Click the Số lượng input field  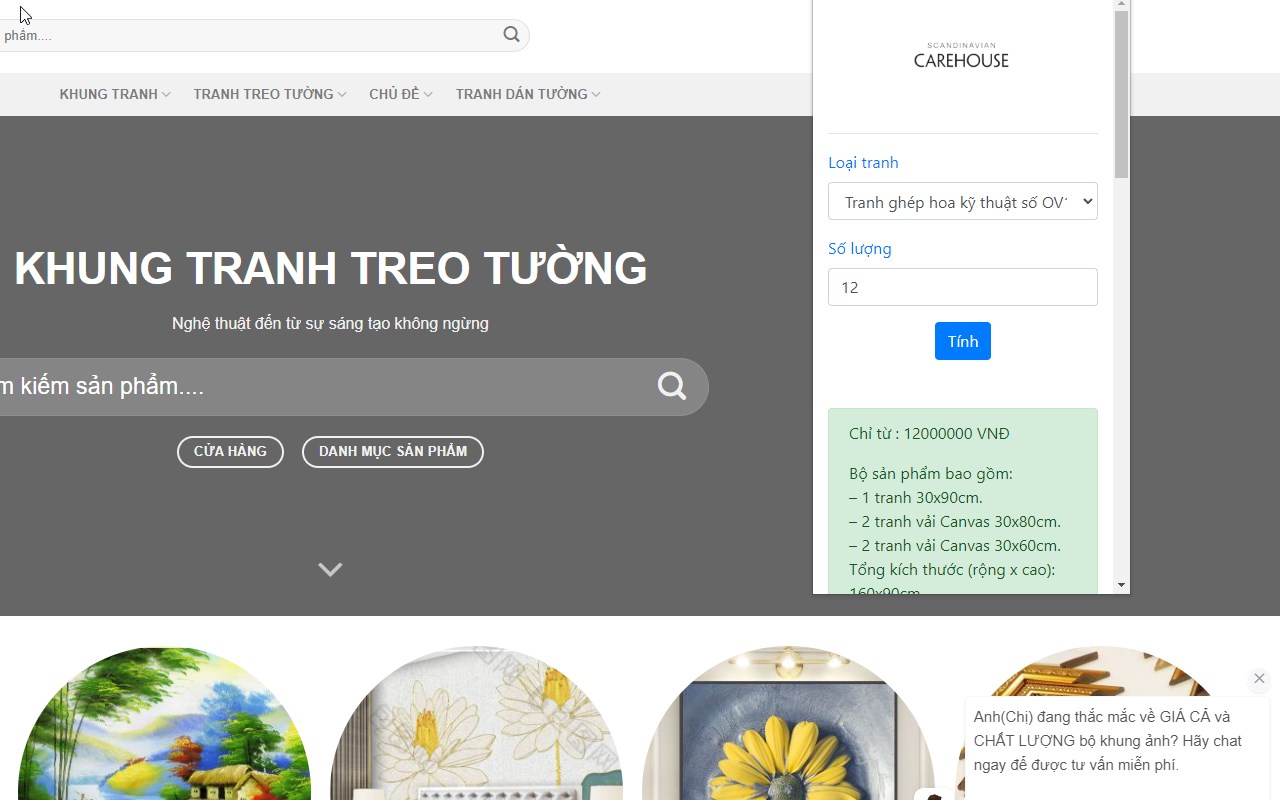pos(963,287)
